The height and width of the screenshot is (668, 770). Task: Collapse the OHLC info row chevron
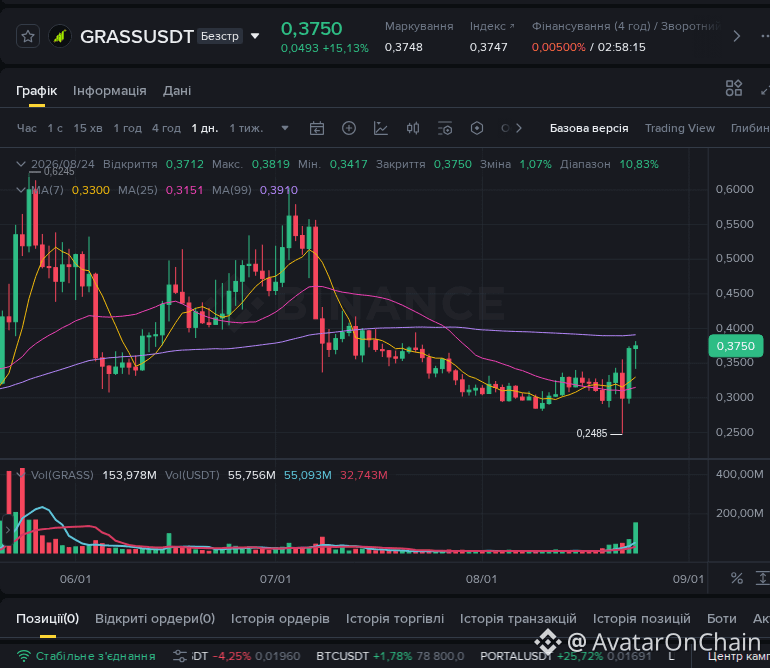(21, 164)
